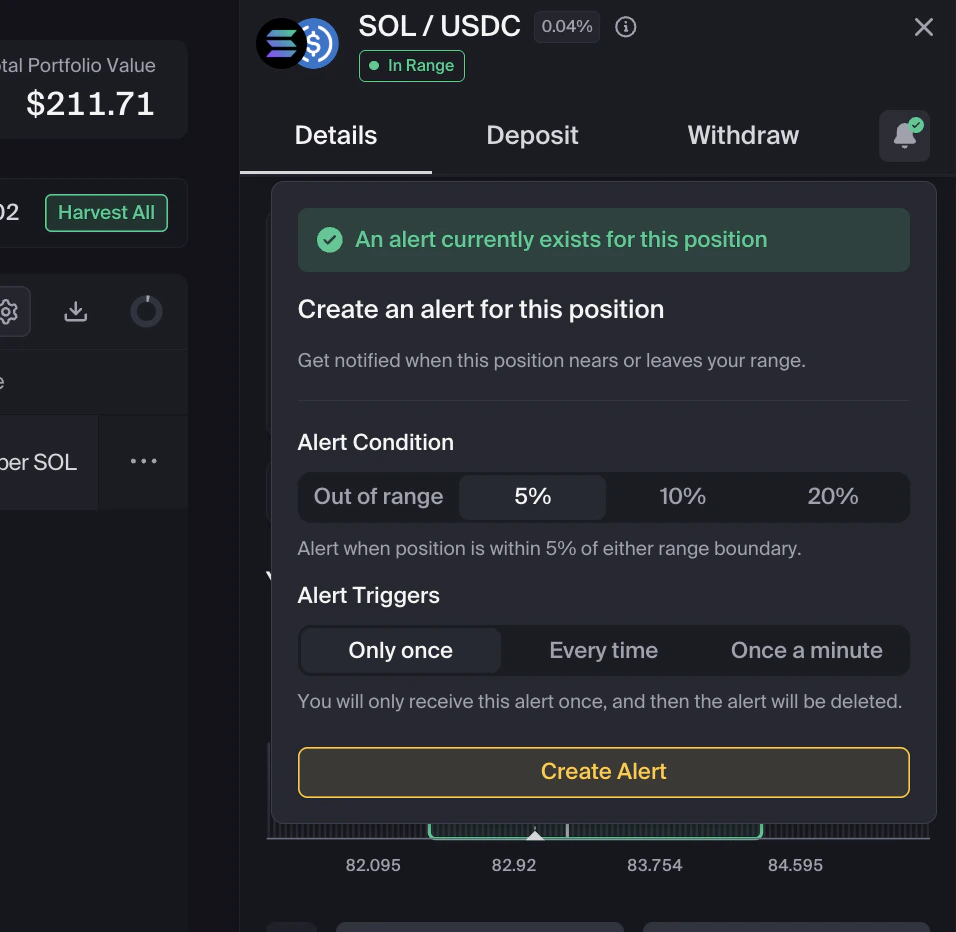956x932 pixels.
Task: Select the 10% alert condition
Action: 682,497
